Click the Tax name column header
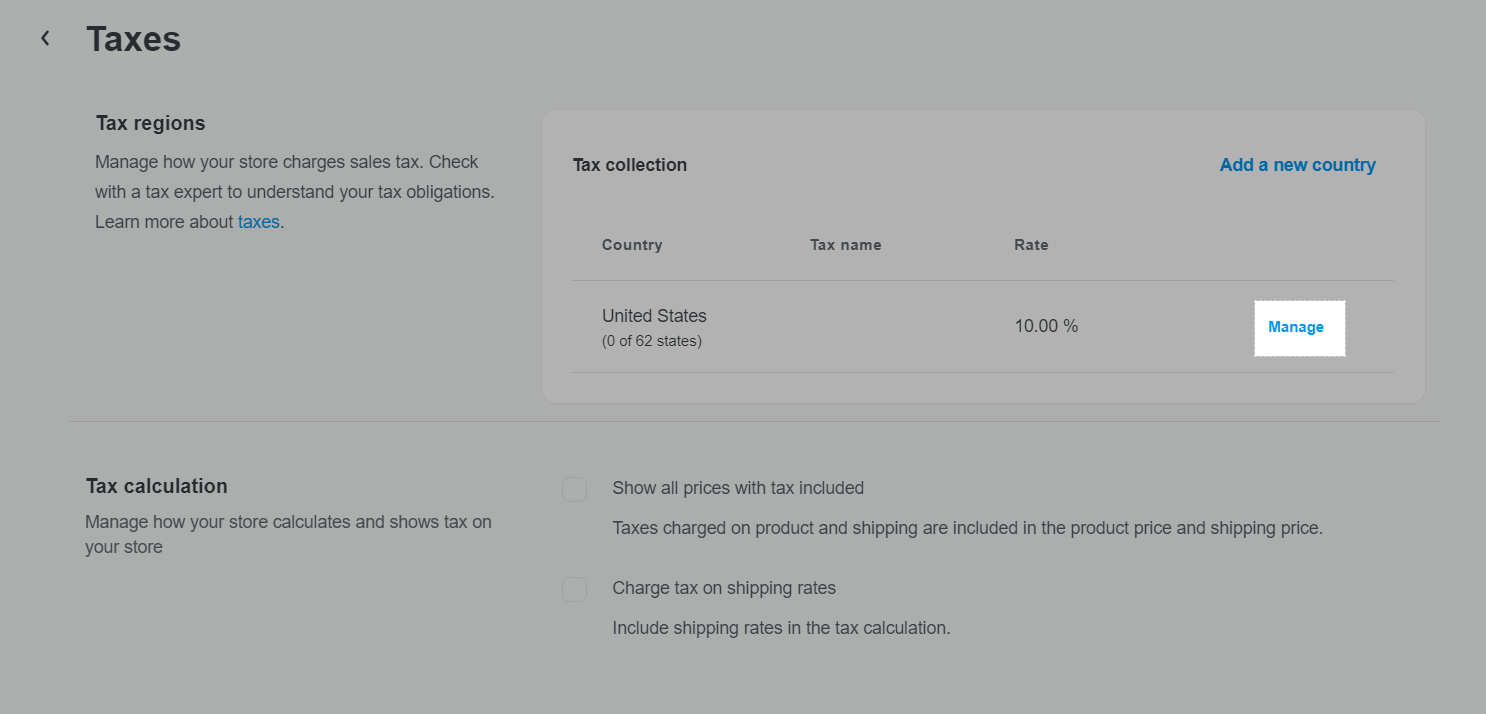Screen dimensions: 1486x714 click(x=845, y=245)
